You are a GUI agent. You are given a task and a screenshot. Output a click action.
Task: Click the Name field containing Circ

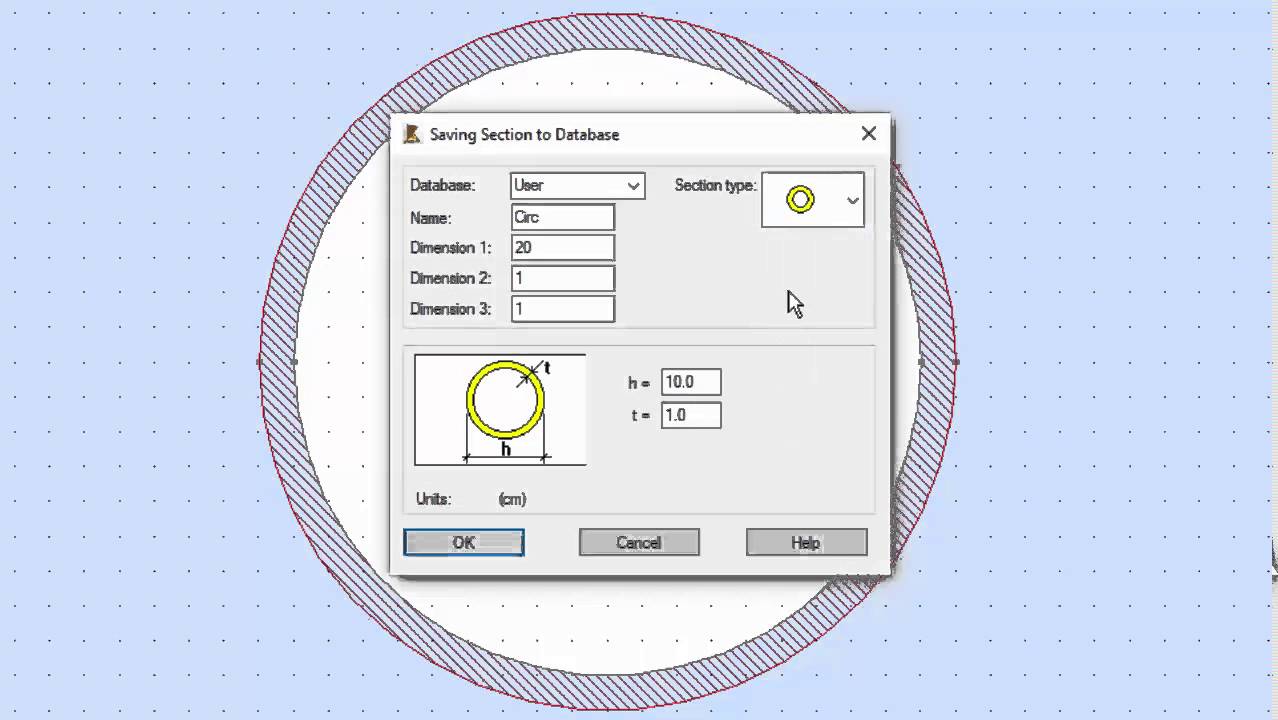pyautogui.click(x=563, y=217)
